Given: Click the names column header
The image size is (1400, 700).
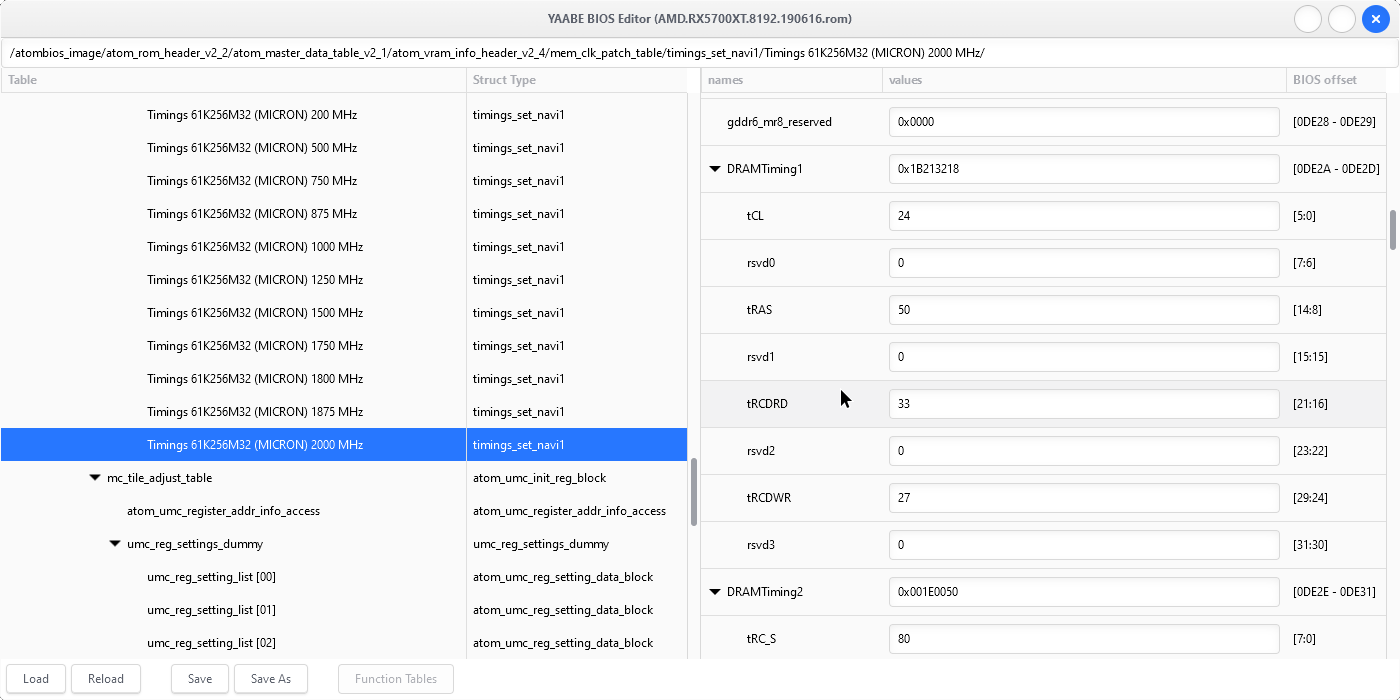Looking at the screenshot, I should [x=792, y=80].
